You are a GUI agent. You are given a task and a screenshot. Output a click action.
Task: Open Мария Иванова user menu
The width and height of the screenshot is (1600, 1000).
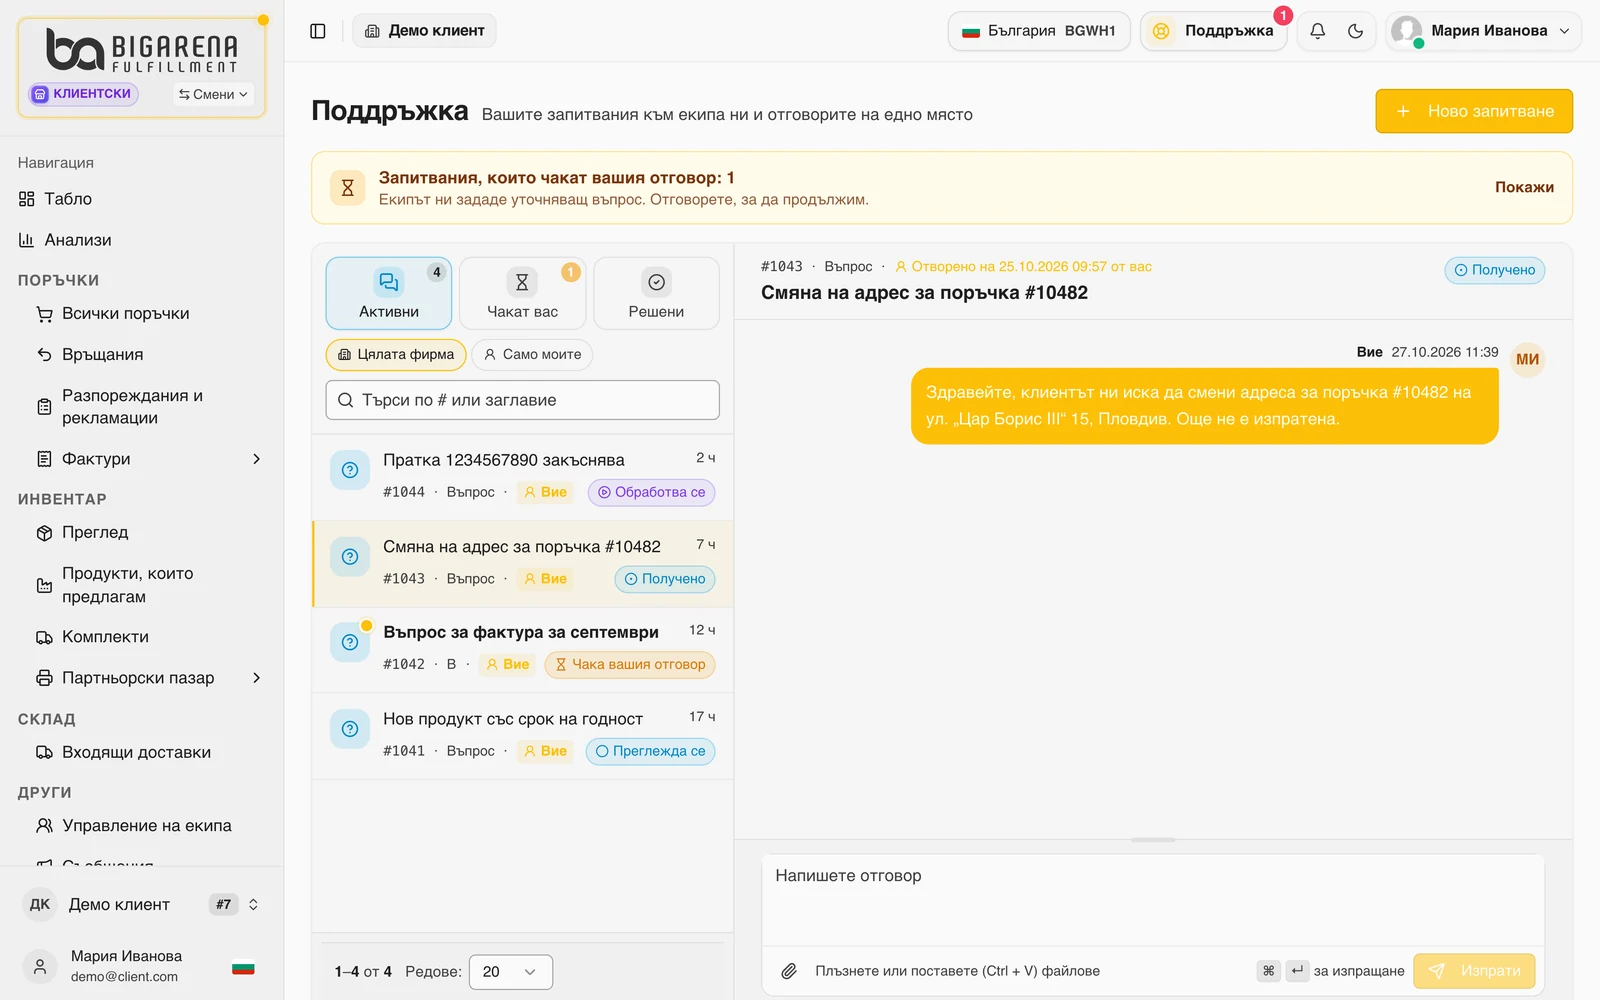click(x=1483, y=31)
